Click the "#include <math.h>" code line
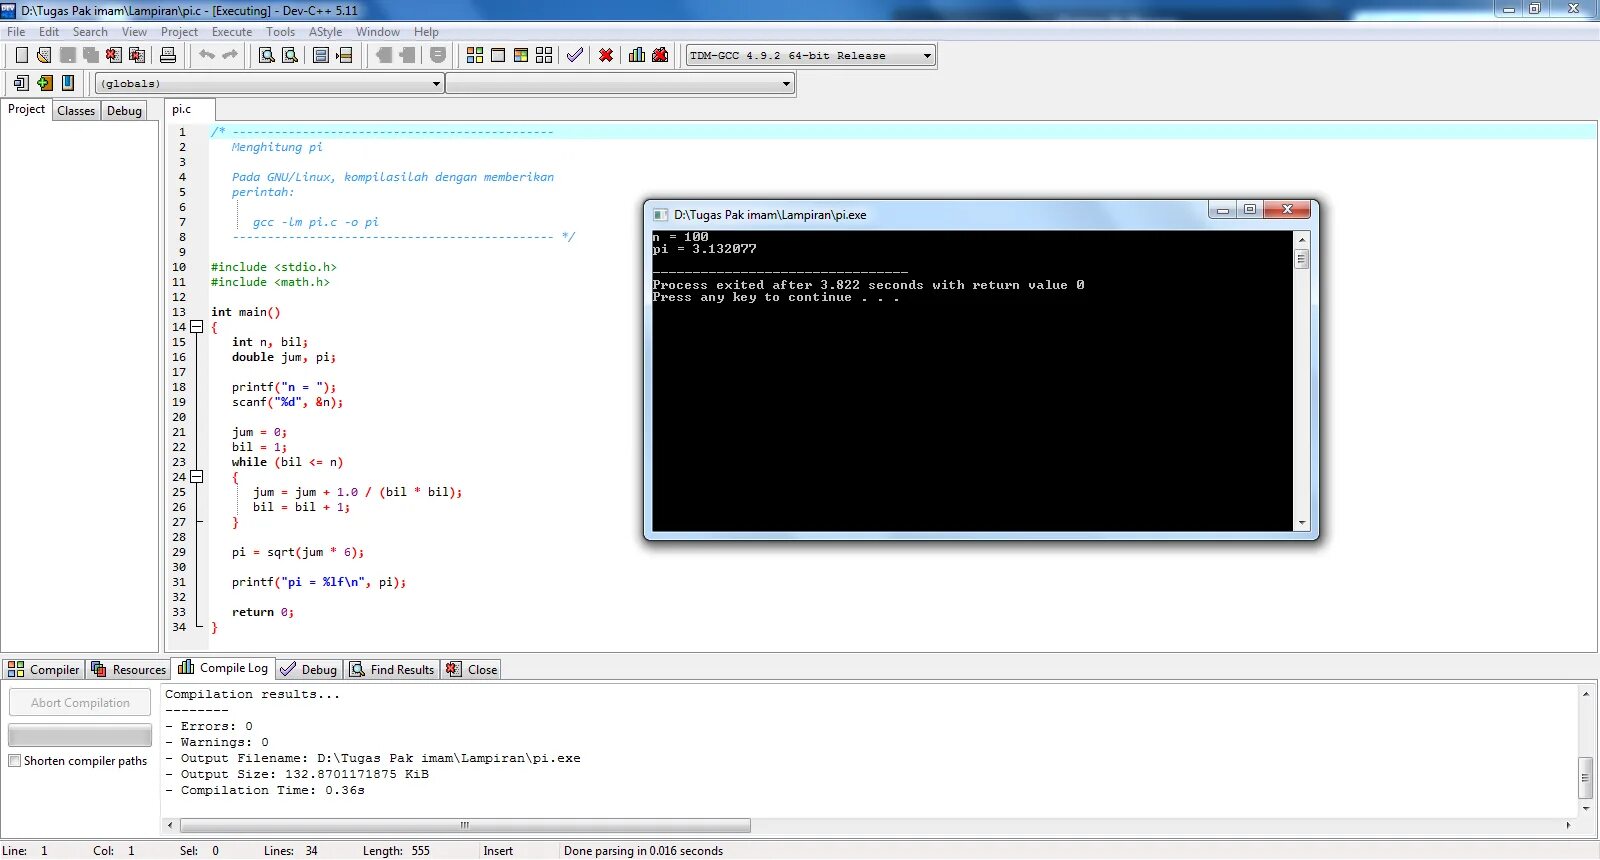This screenshot has height=860, width=1600. [x=270, y=282]
